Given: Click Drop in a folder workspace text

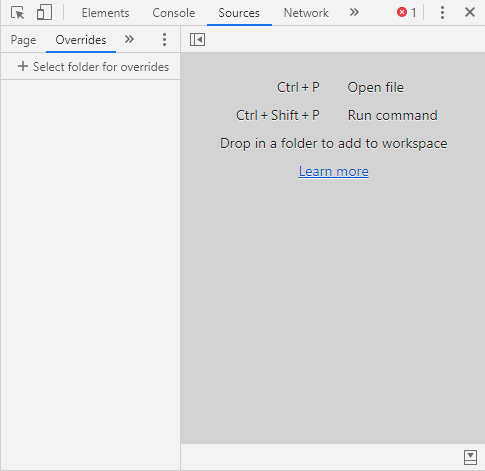Looking at the screenshot, I should (x=333, y=143).
